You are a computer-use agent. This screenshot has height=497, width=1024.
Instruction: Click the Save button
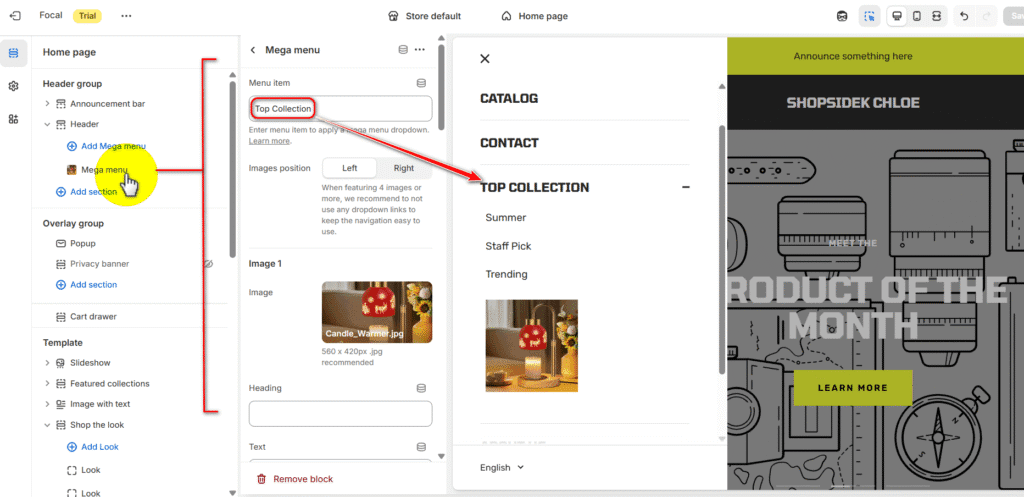click(x=1014, y=16)
